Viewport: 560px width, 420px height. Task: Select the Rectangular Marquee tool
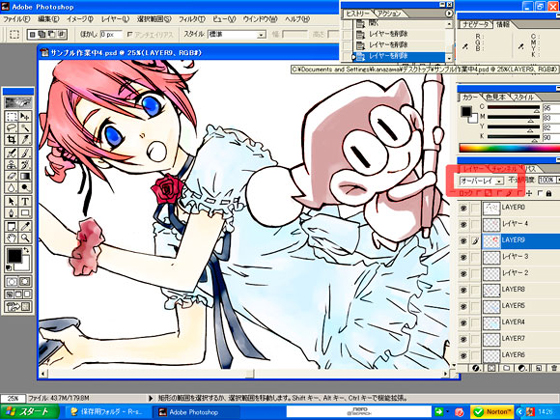click(x=11, y=116)
